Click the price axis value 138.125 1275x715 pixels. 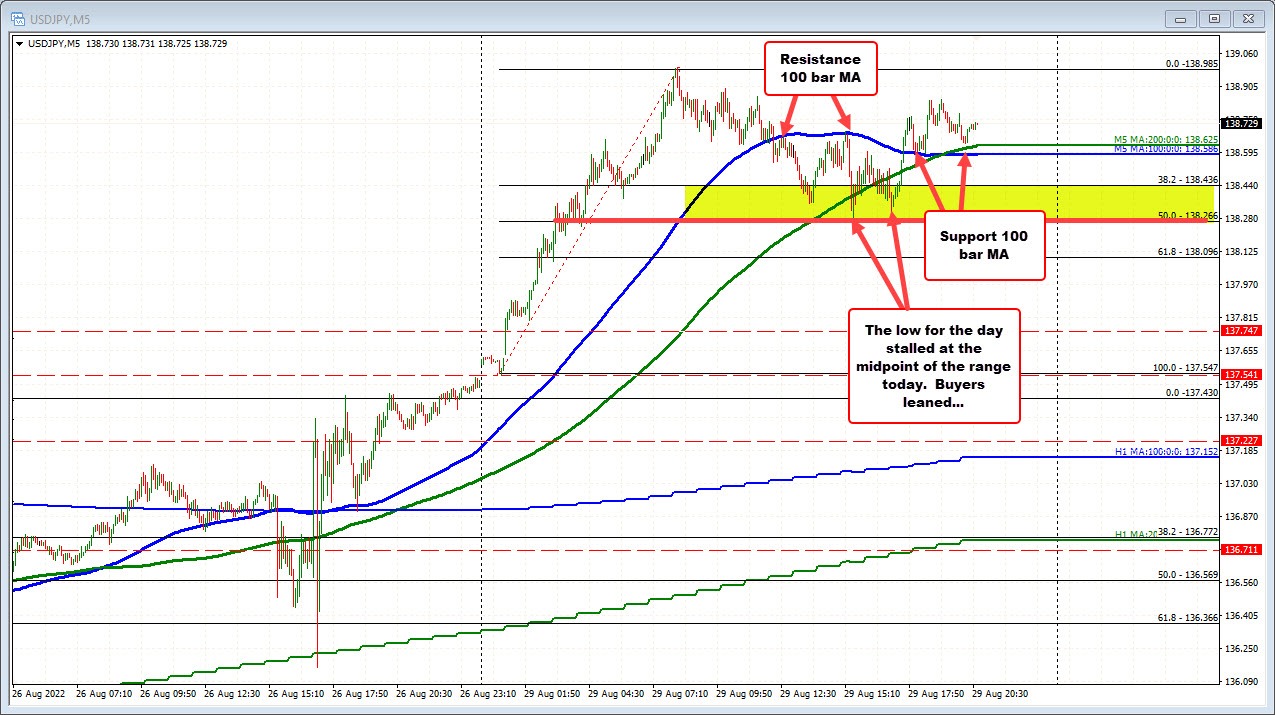(1241, 251)
